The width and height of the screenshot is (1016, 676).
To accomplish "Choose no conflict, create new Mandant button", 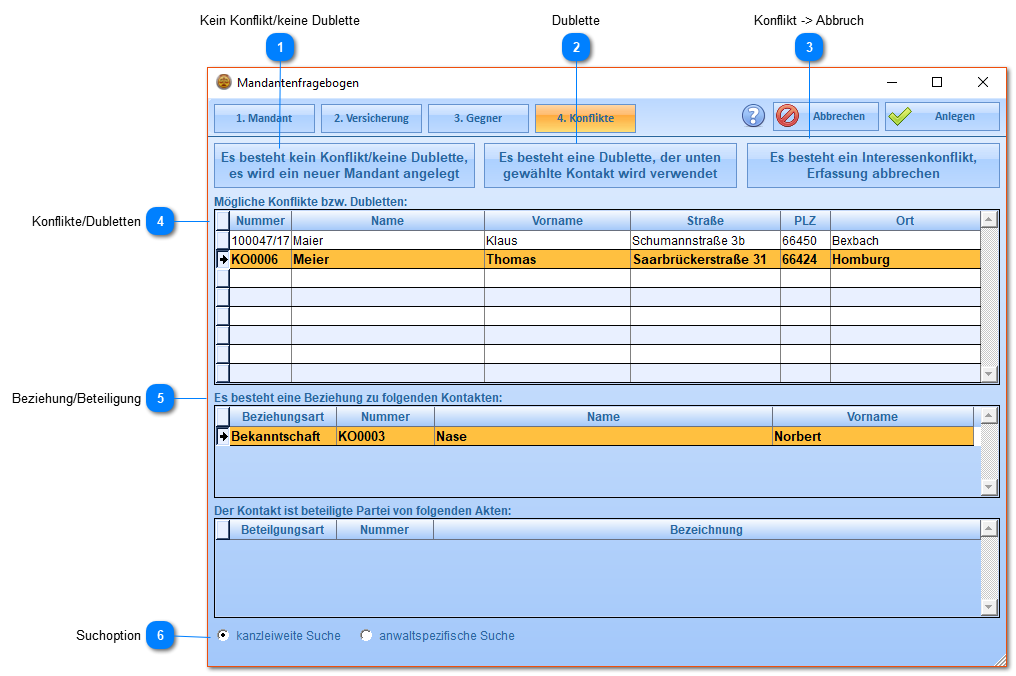I will [x=344, y=165].
